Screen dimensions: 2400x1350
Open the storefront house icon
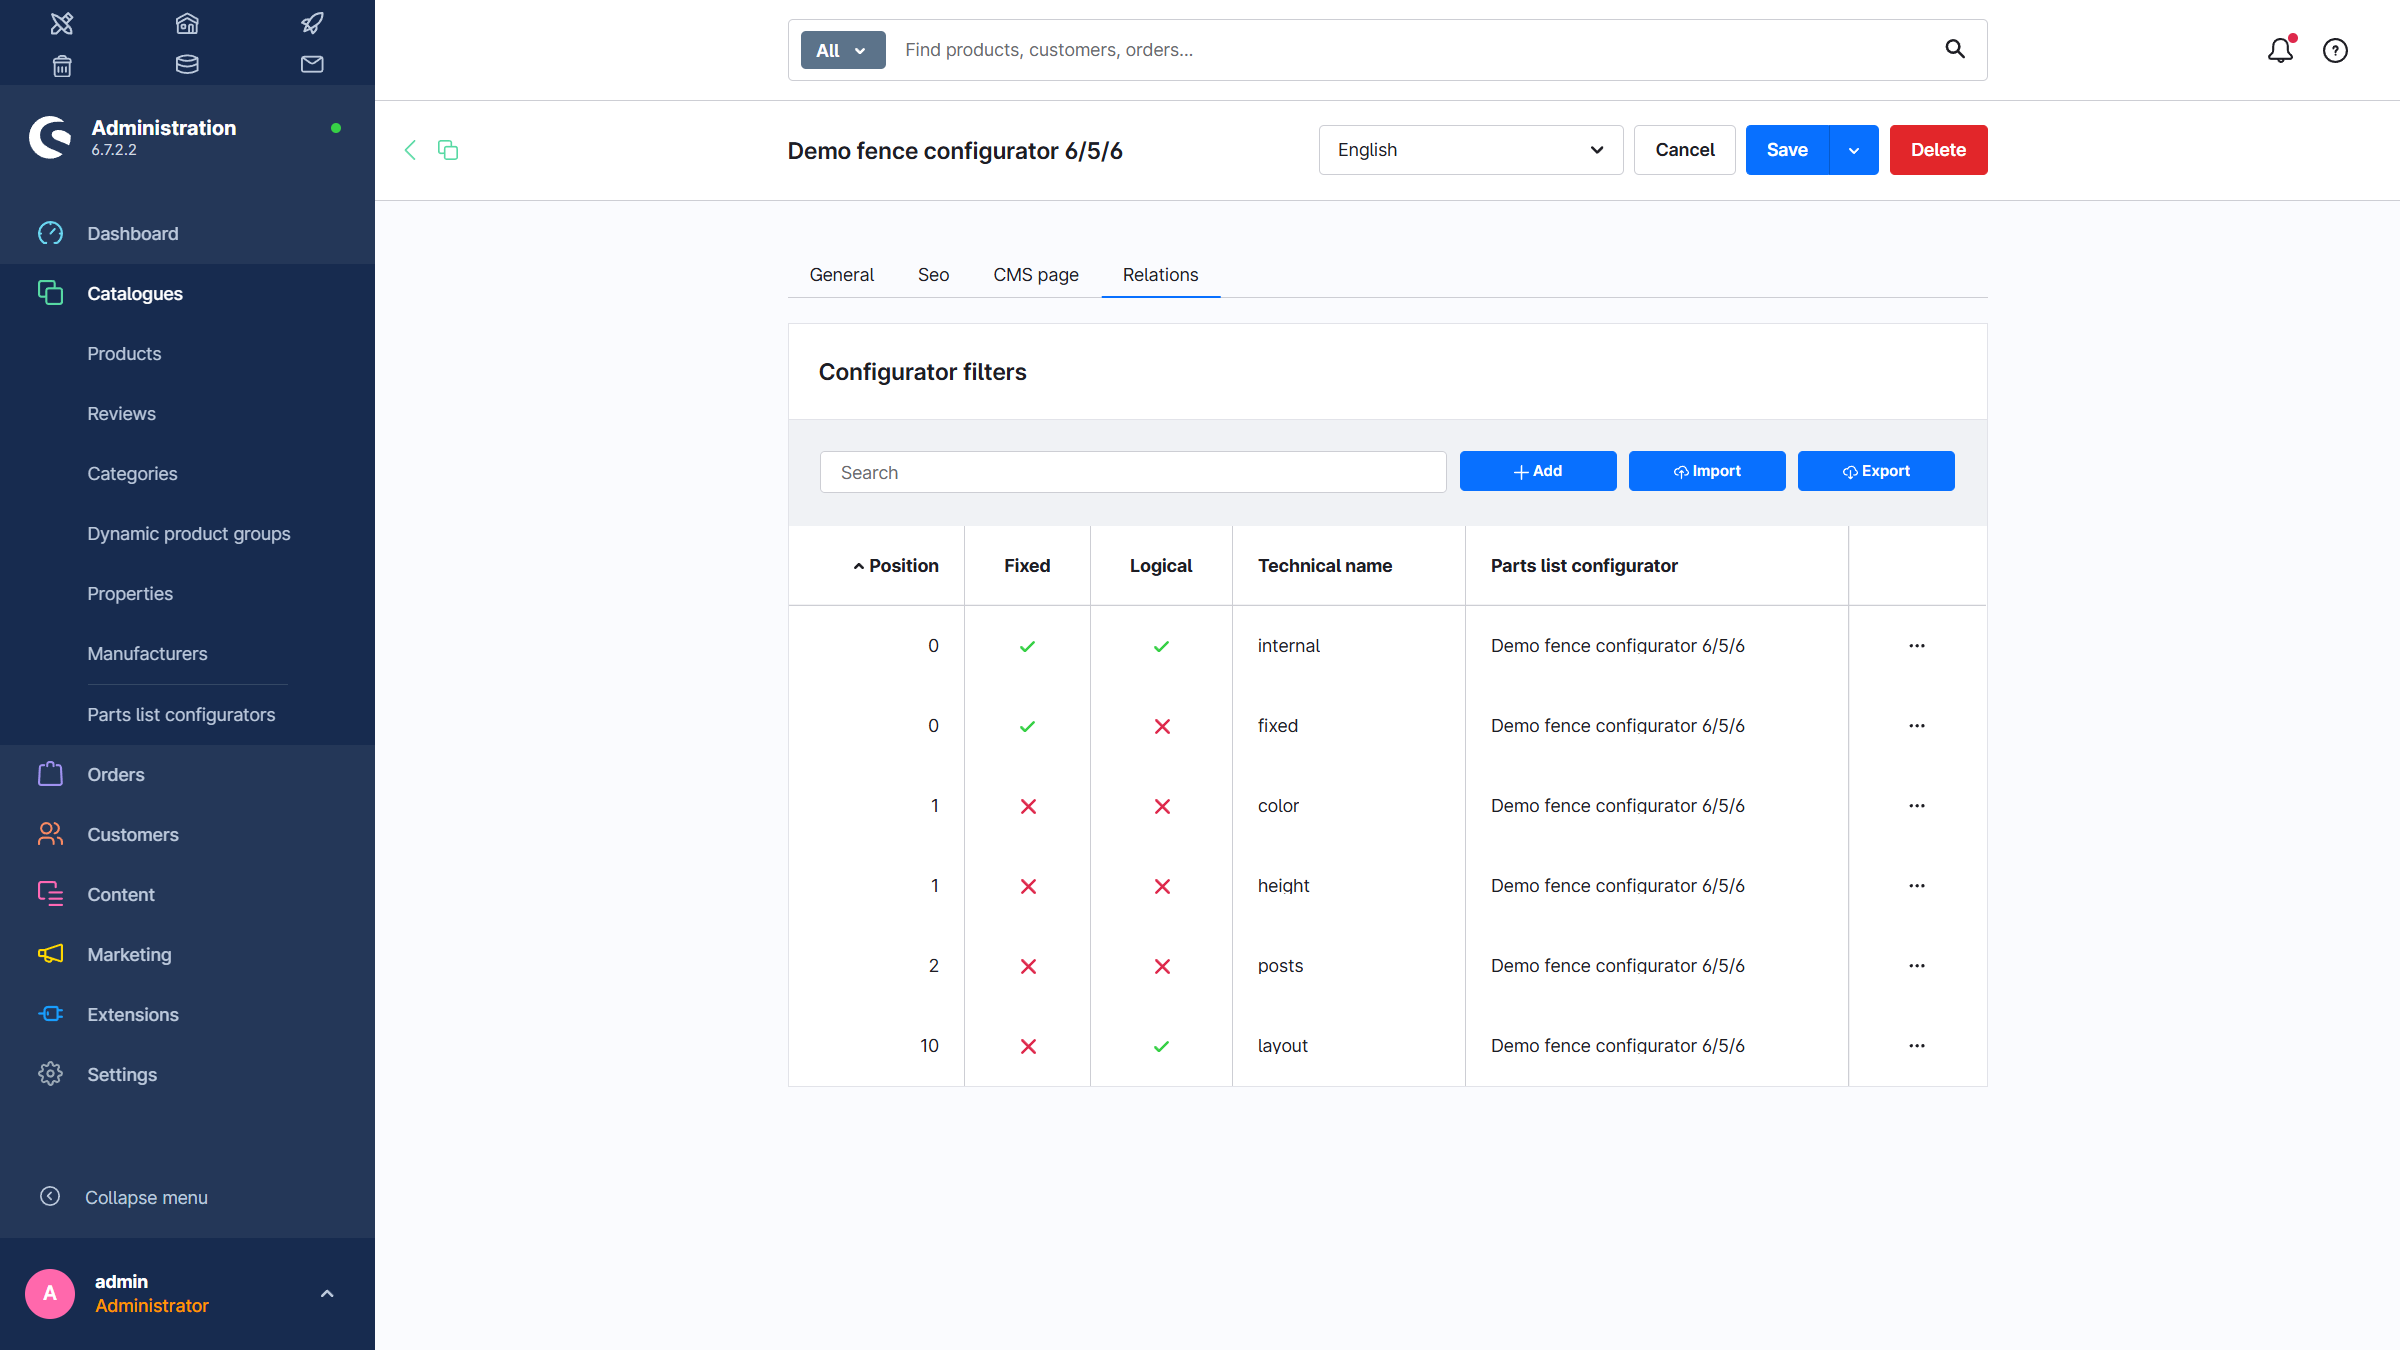point(187,23)
